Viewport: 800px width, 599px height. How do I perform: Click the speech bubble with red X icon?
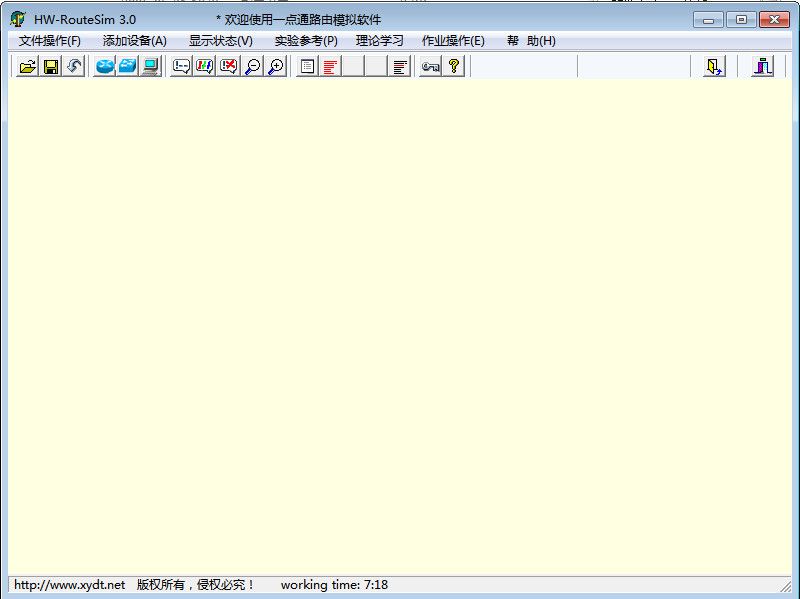tap(228, 66)
